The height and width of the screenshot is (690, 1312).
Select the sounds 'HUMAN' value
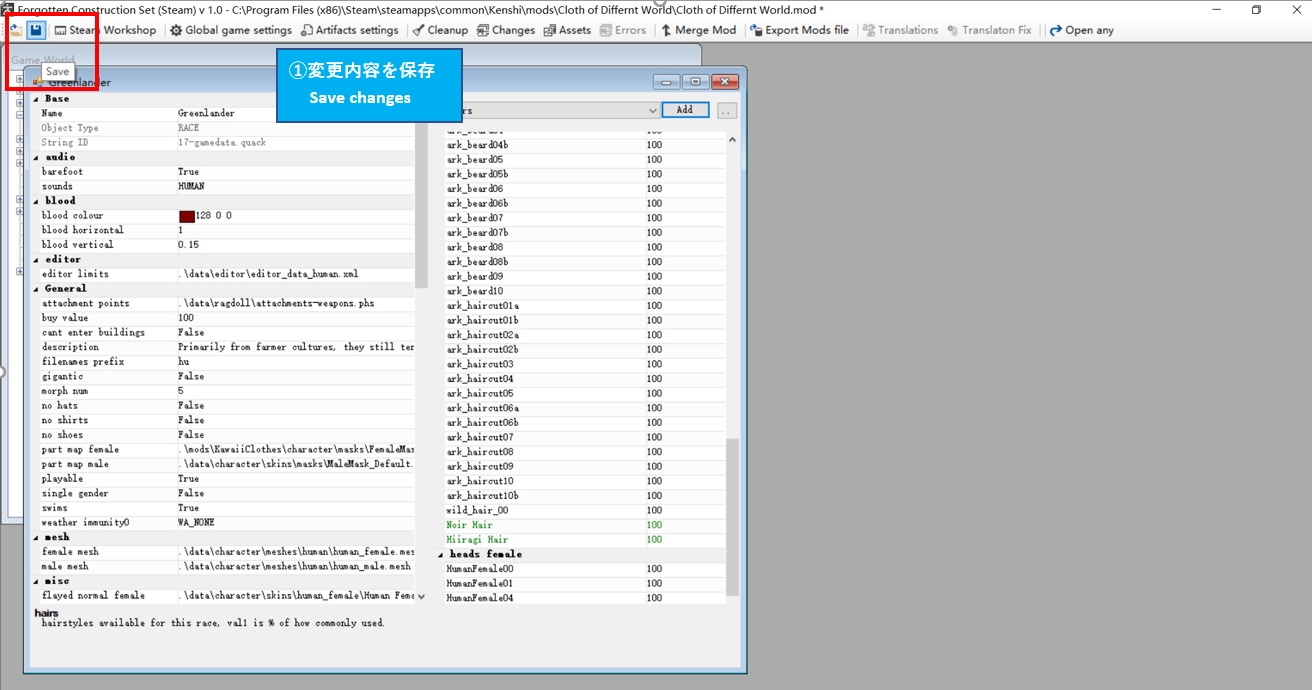pos(191,186)
